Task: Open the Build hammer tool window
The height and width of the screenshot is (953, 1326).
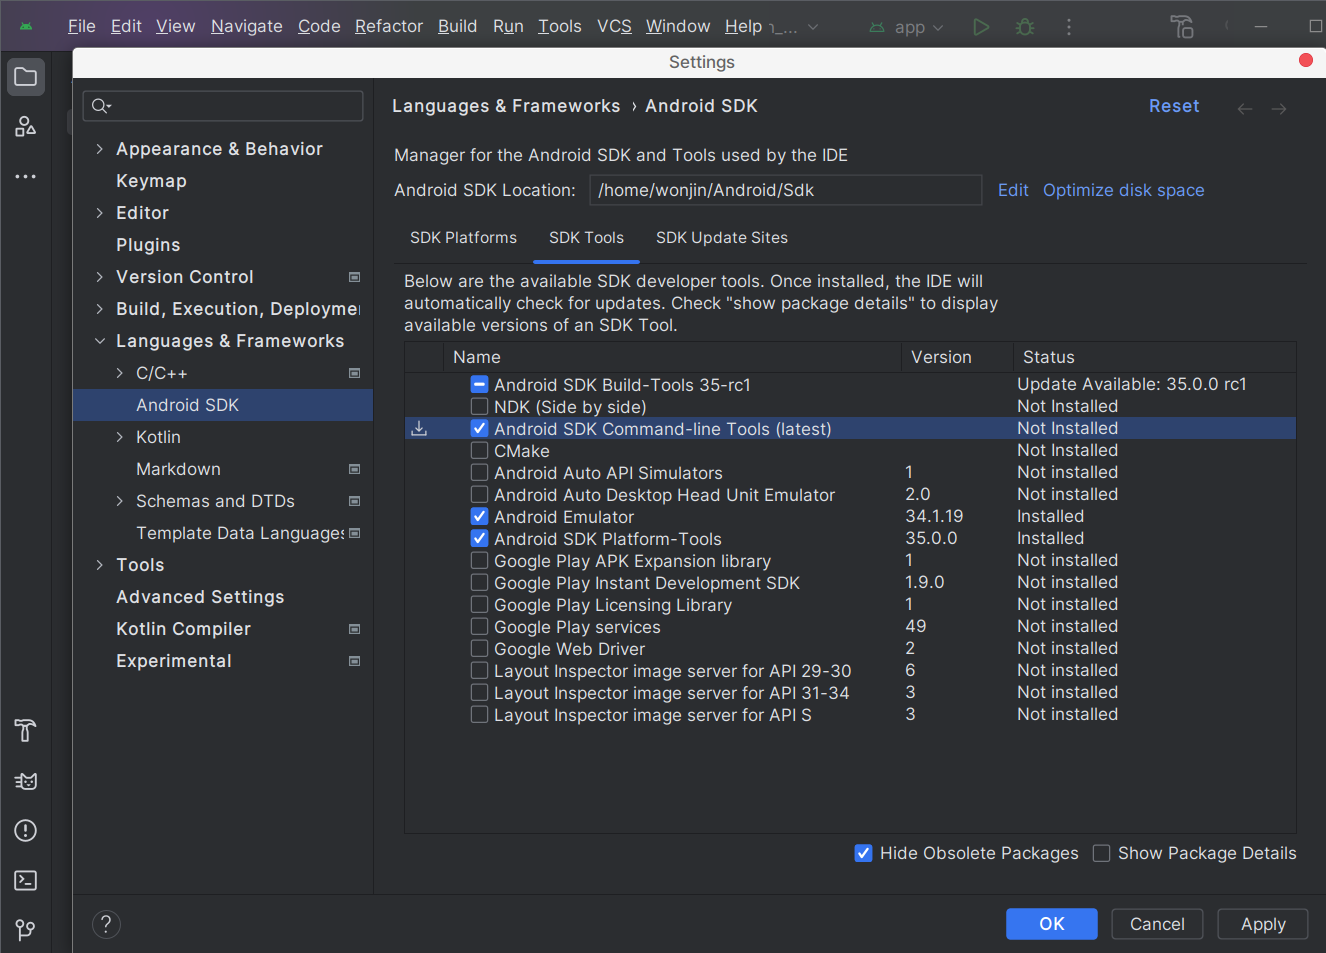Action: click(x=26, y=731)
